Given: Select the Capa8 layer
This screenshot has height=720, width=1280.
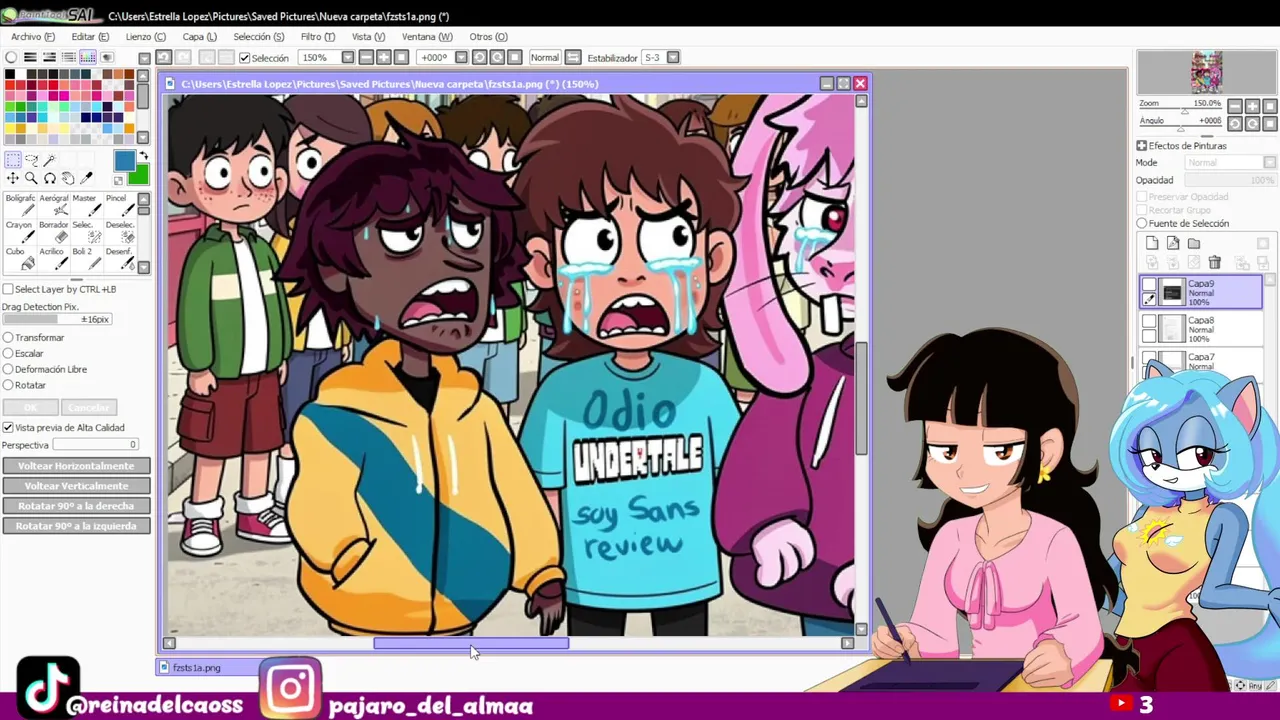Looking at the screenshot, I should 1201,329.
